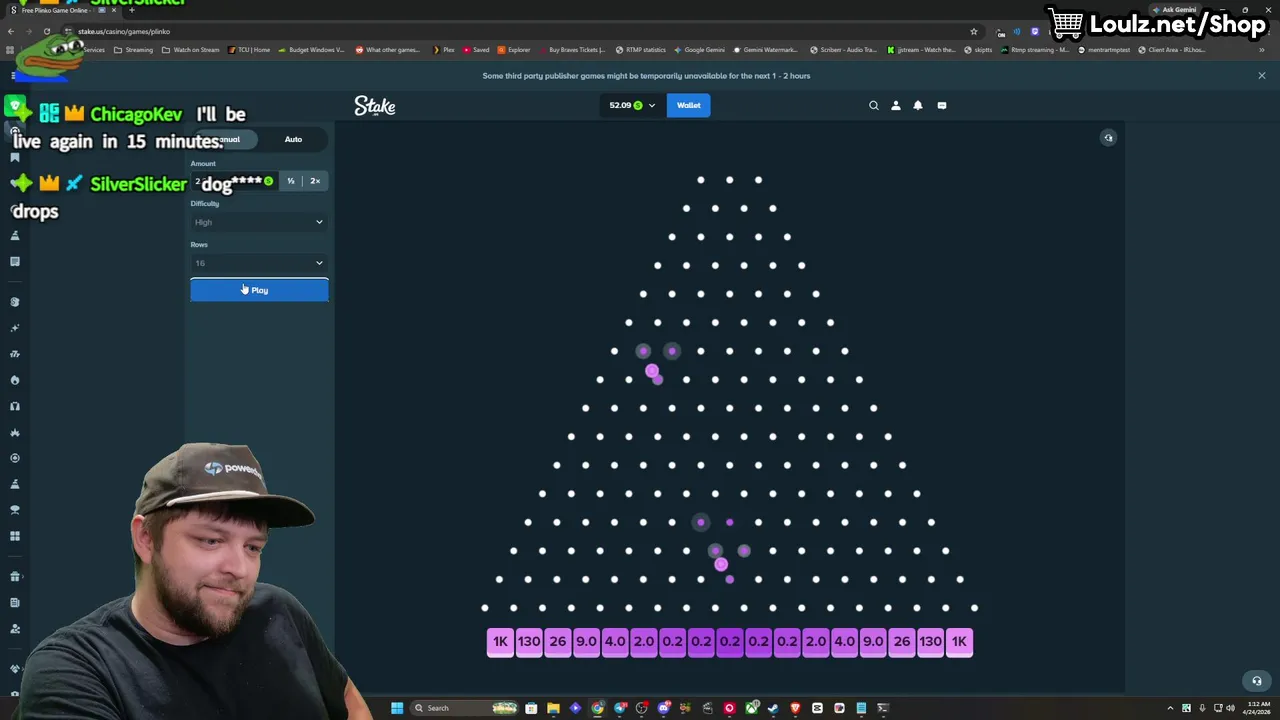Click the Stake logo
Screen dimensions: 1280x720
click(x=375, y=106)
